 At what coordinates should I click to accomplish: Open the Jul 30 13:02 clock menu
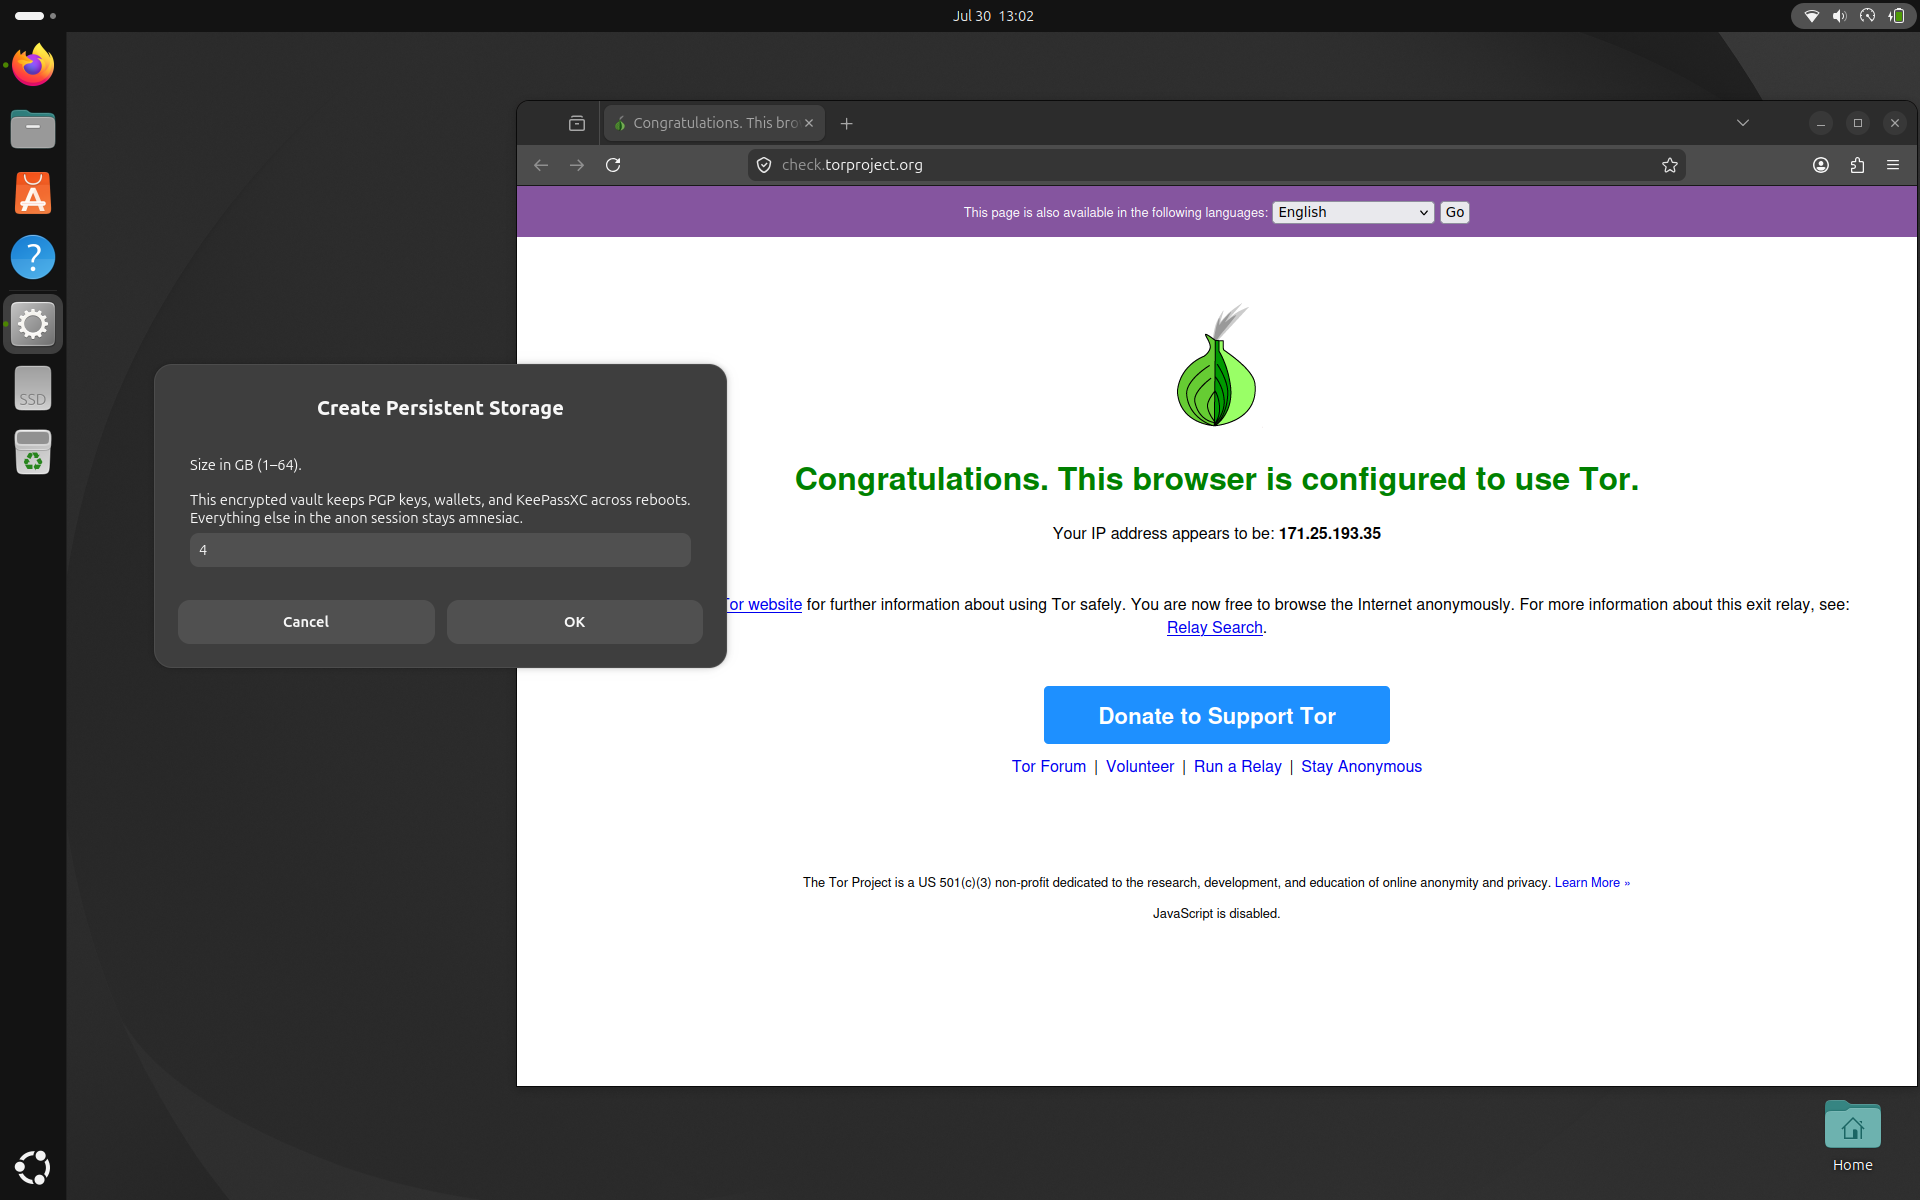[993, 16]
